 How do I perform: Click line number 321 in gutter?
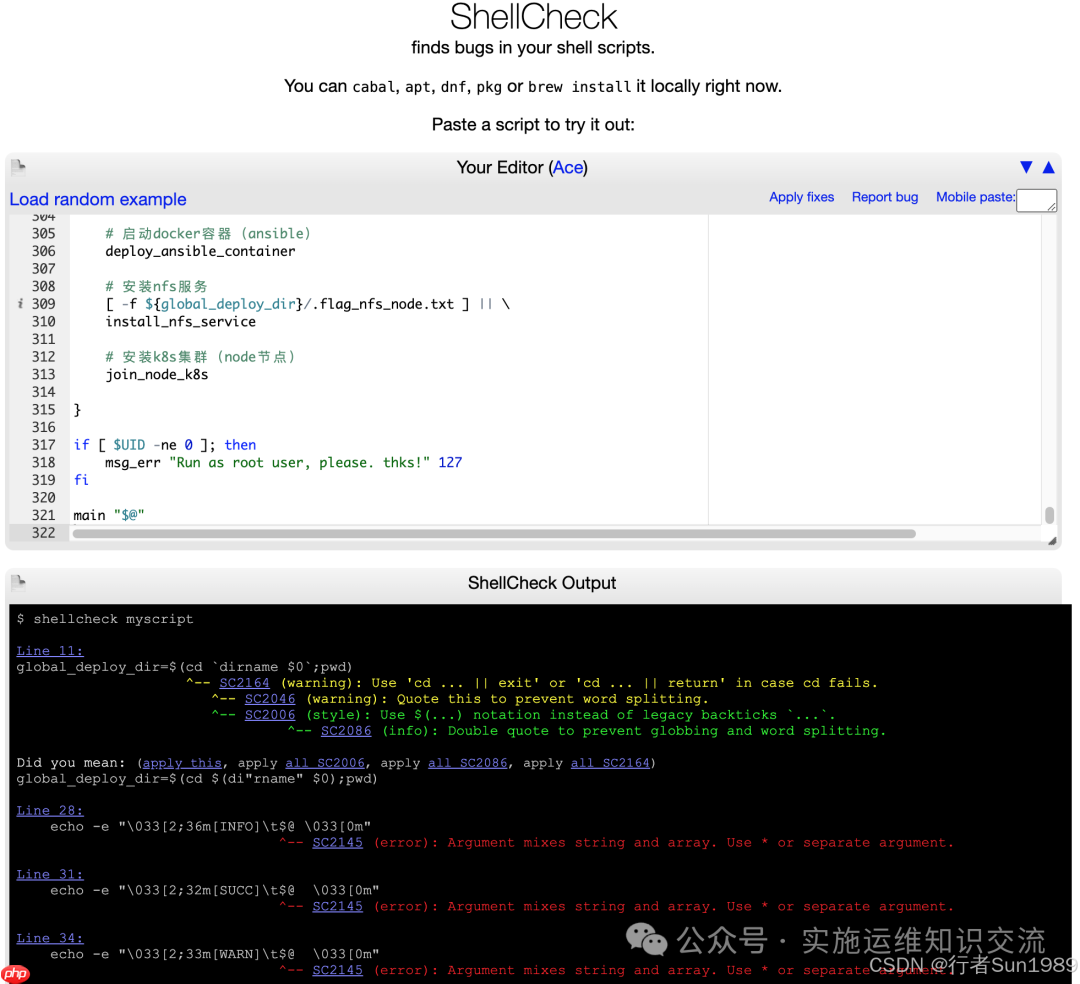point(43,515)
